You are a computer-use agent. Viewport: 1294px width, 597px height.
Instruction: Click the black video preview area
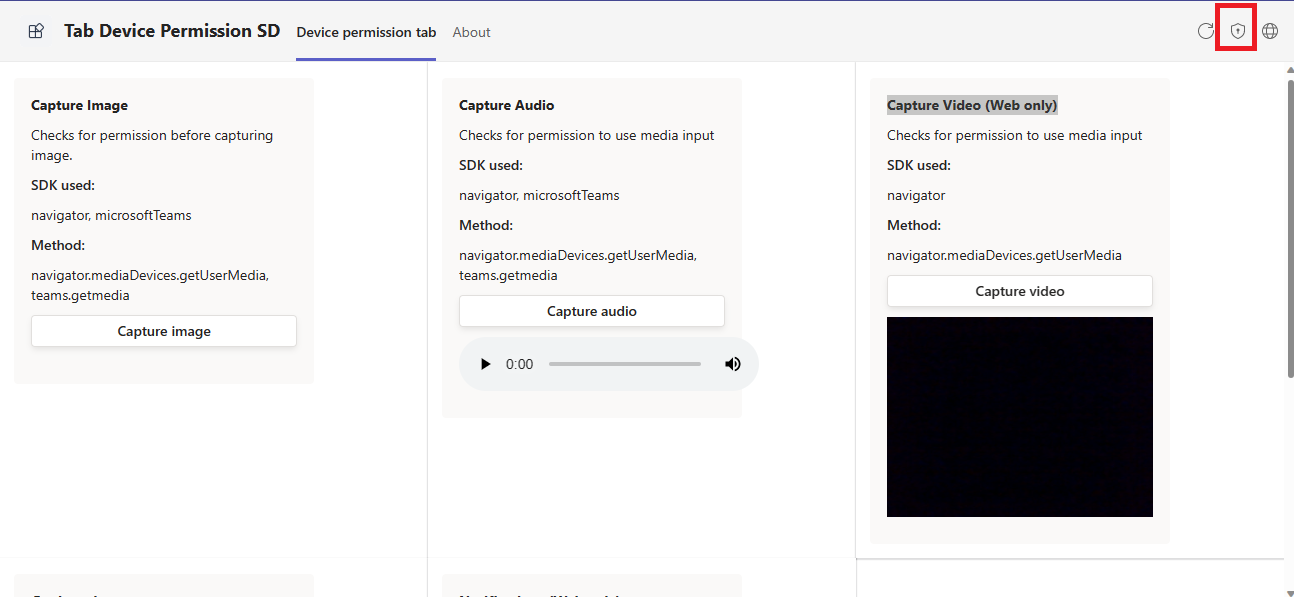1019,416
